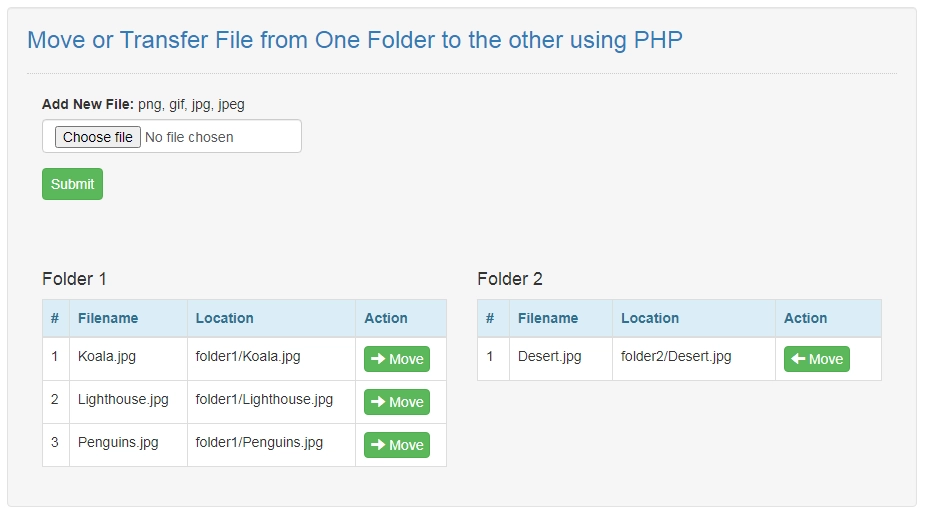This screenshot has height=516, width=925.
Task: Click the Action column header in Folder 2
Action: click(x=805, y=318)
